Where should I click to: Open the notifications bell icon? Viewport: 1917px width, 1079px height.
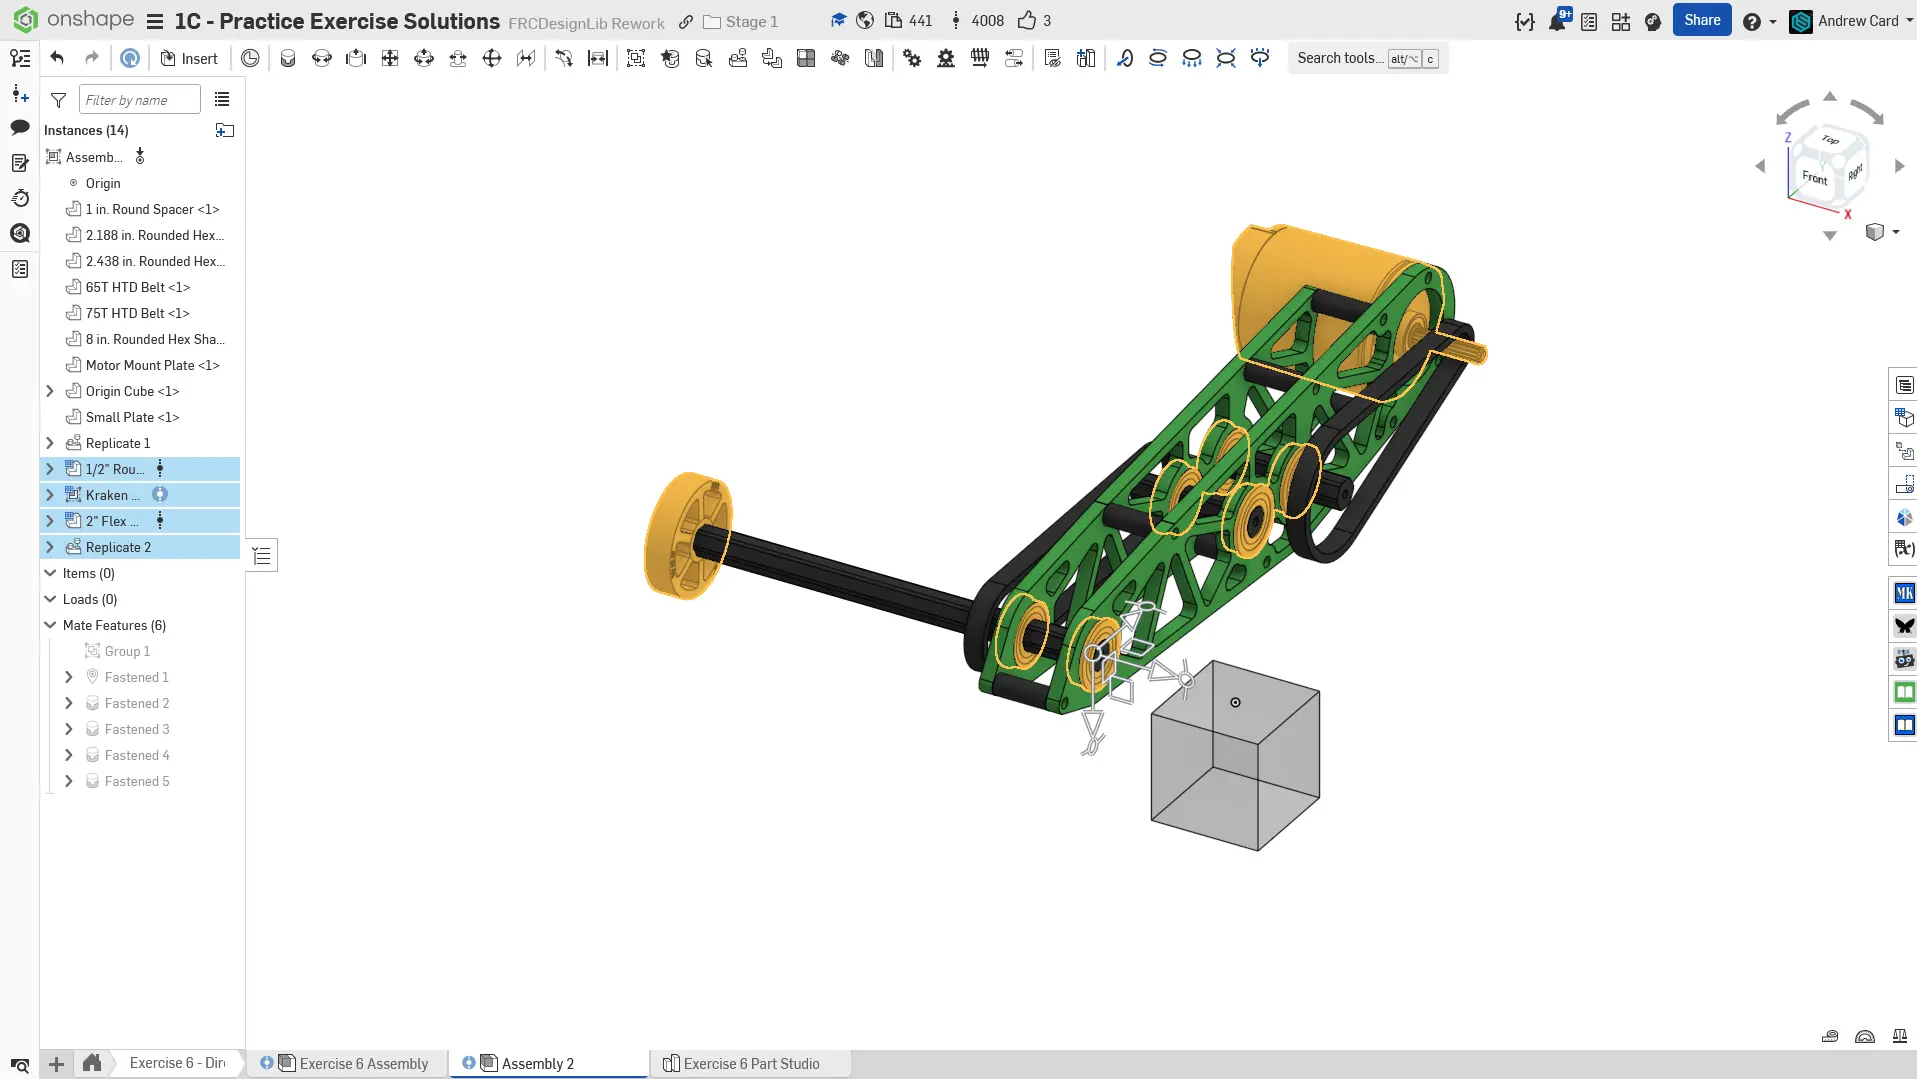[1557, 21]
